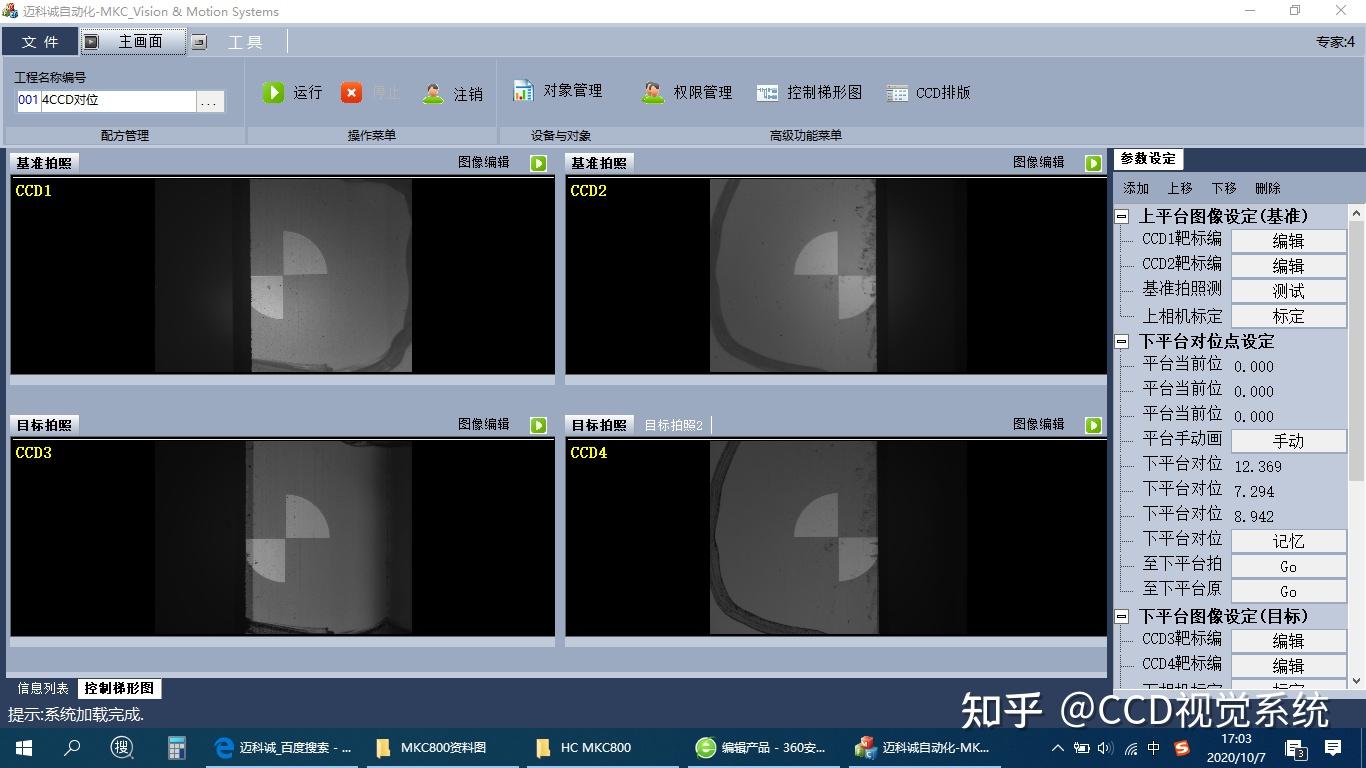Open the Sogou search taskbar icon
Viewport: 1366px width, 768px height.
point(122,748)
